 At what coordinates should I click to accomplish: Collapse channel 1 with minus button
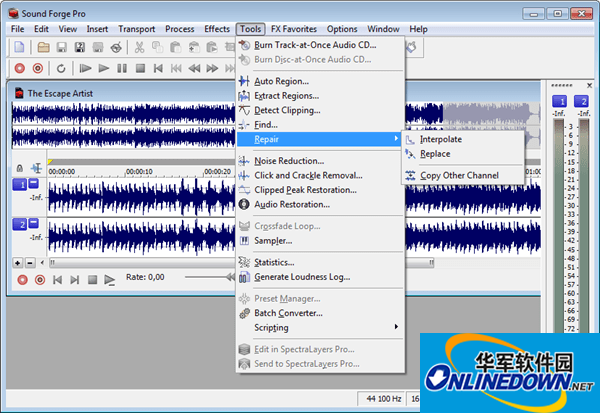point(33,185)
